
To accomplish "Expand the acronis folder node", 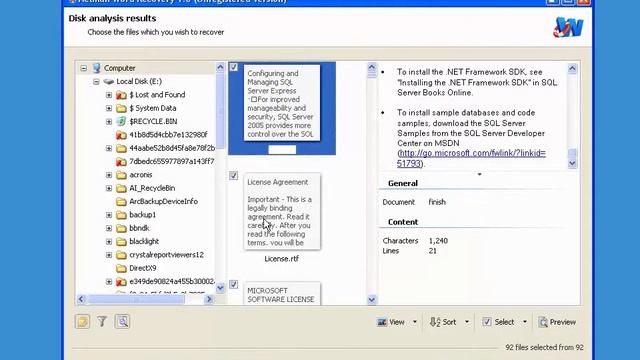I will 109,175.
